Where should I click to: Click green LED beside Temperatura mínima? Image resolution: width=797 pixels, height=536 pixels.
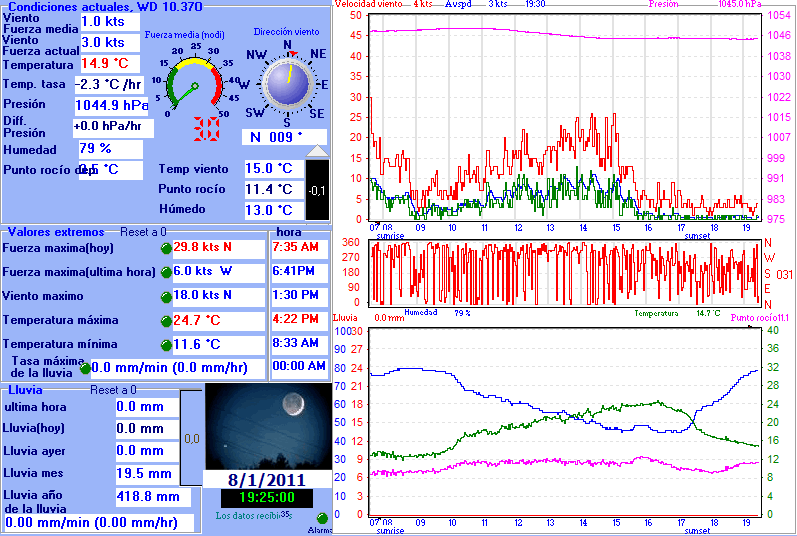pos(166,345)
